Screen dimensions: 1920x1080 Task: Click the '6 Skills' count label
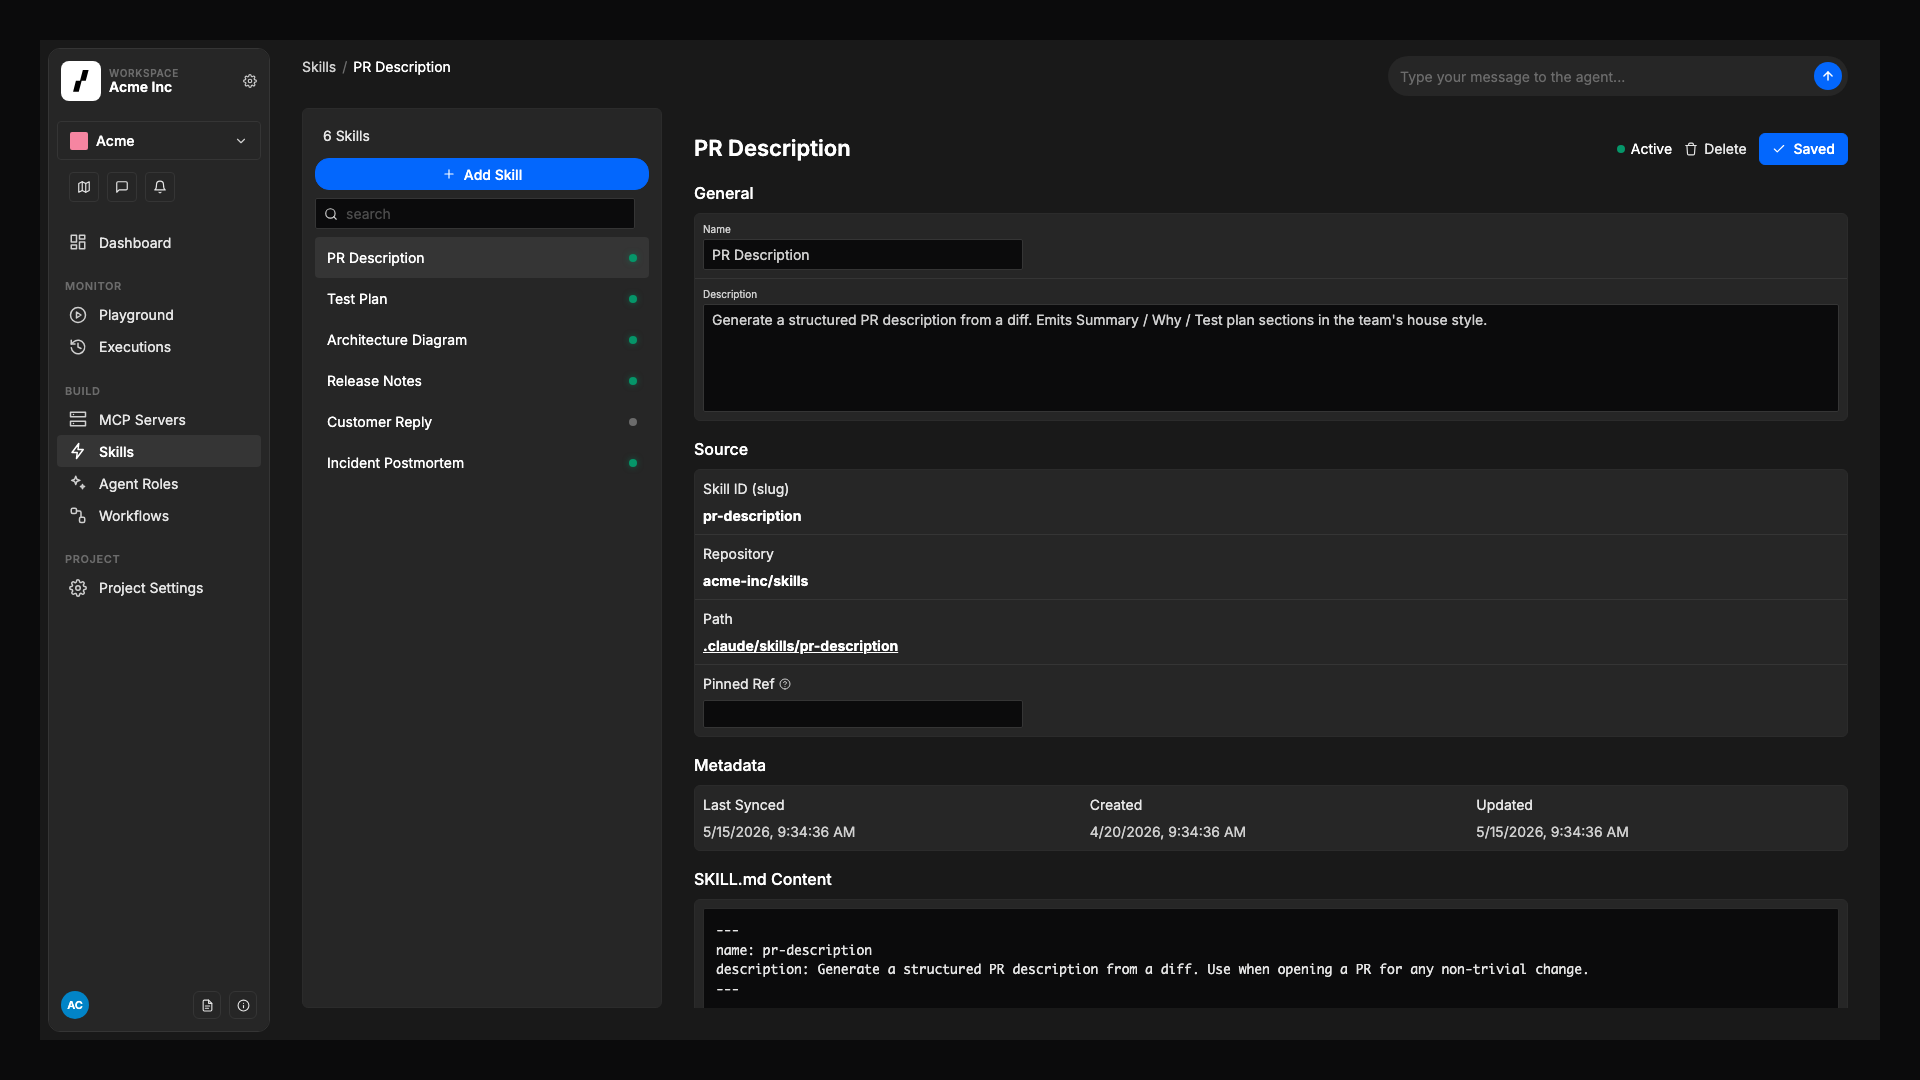[x=346, y=136]
